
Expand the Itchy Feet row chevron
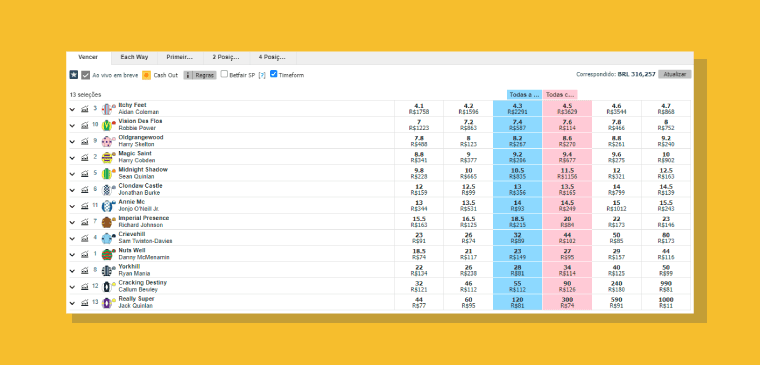coord(73,110)
